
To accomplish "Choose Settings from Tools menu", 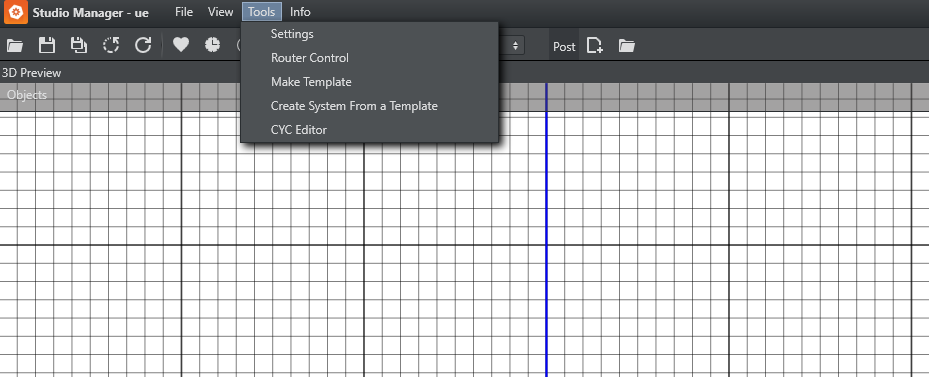I will coord(369,34).
